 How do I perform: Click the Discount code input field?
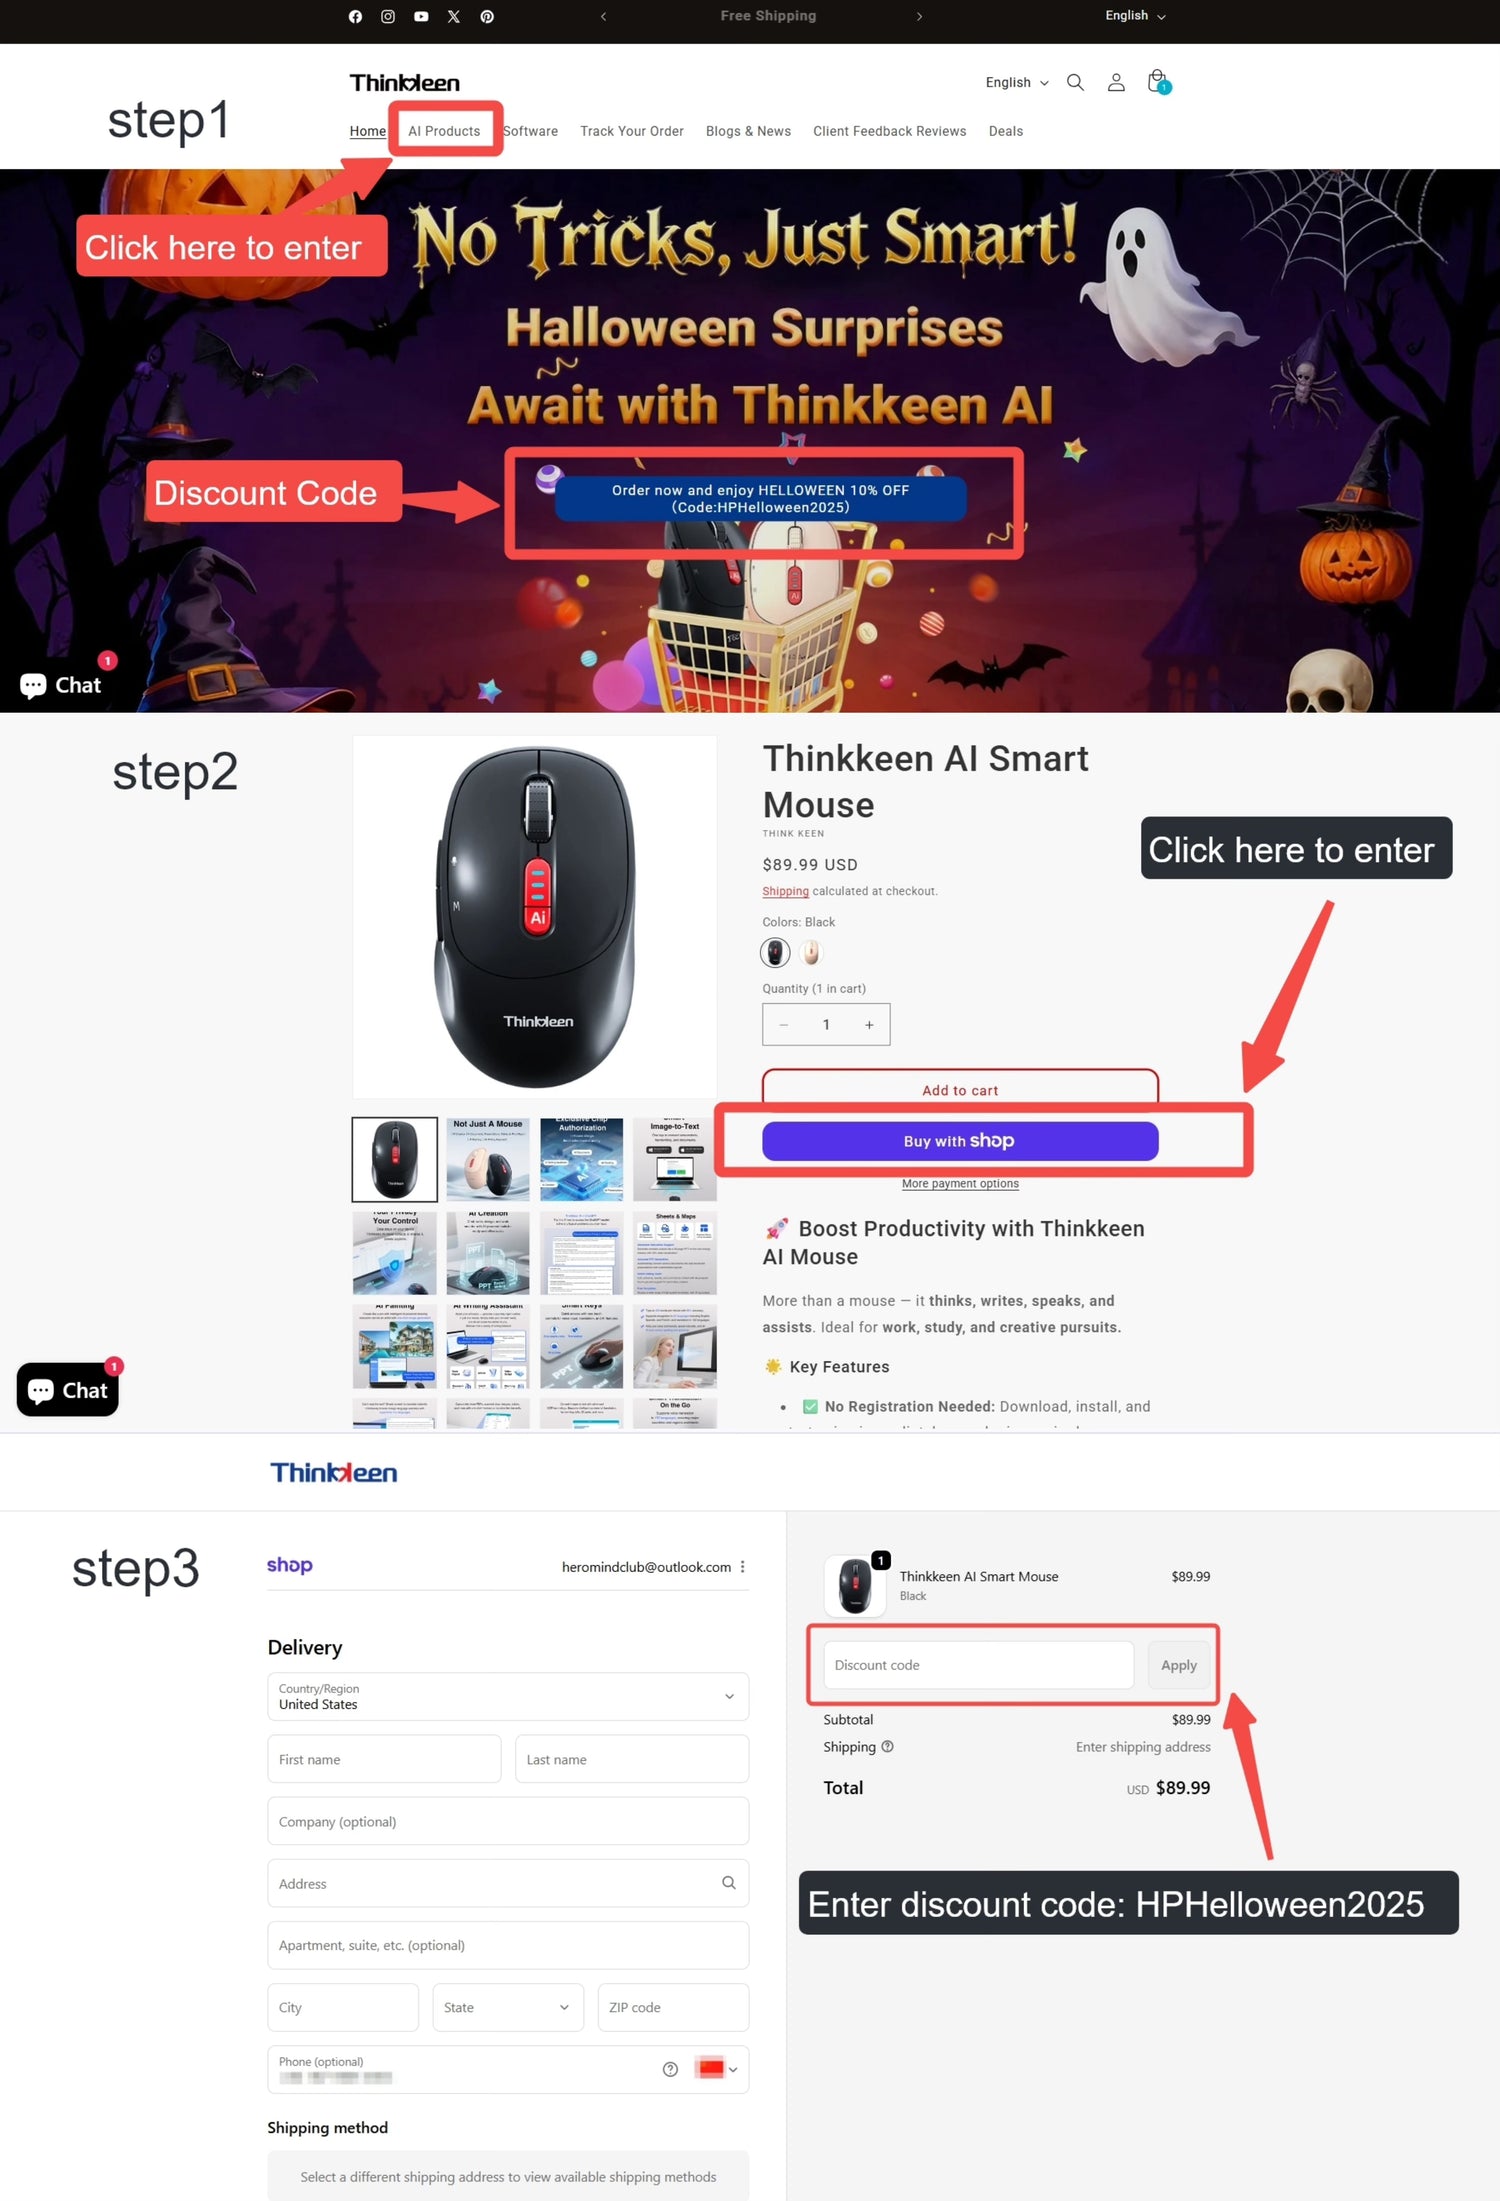point(979,1665)
